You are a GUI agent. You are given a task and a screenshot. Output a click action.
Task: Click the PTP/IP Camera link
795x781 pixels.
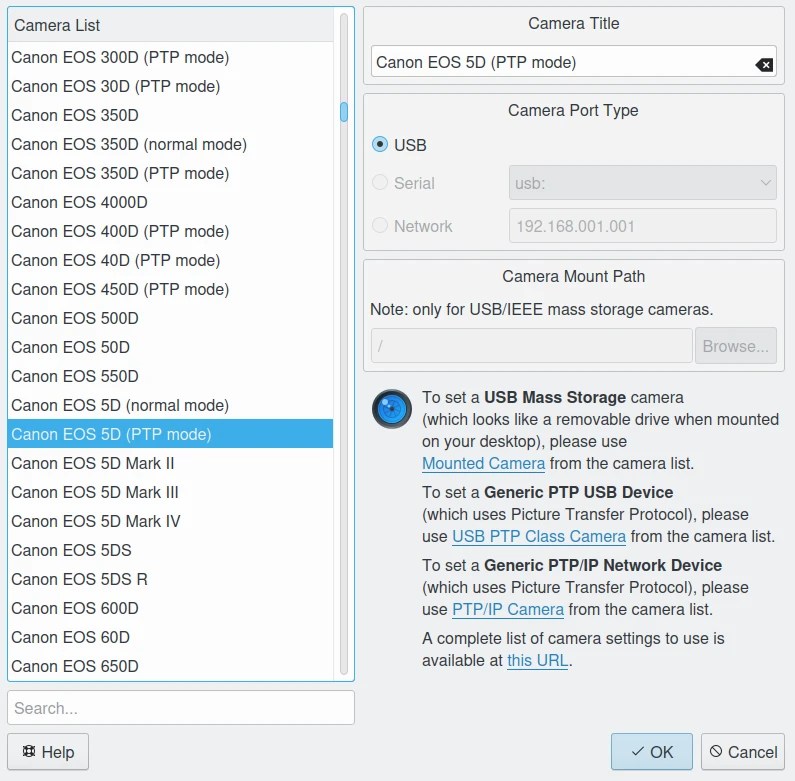point(508,609)
